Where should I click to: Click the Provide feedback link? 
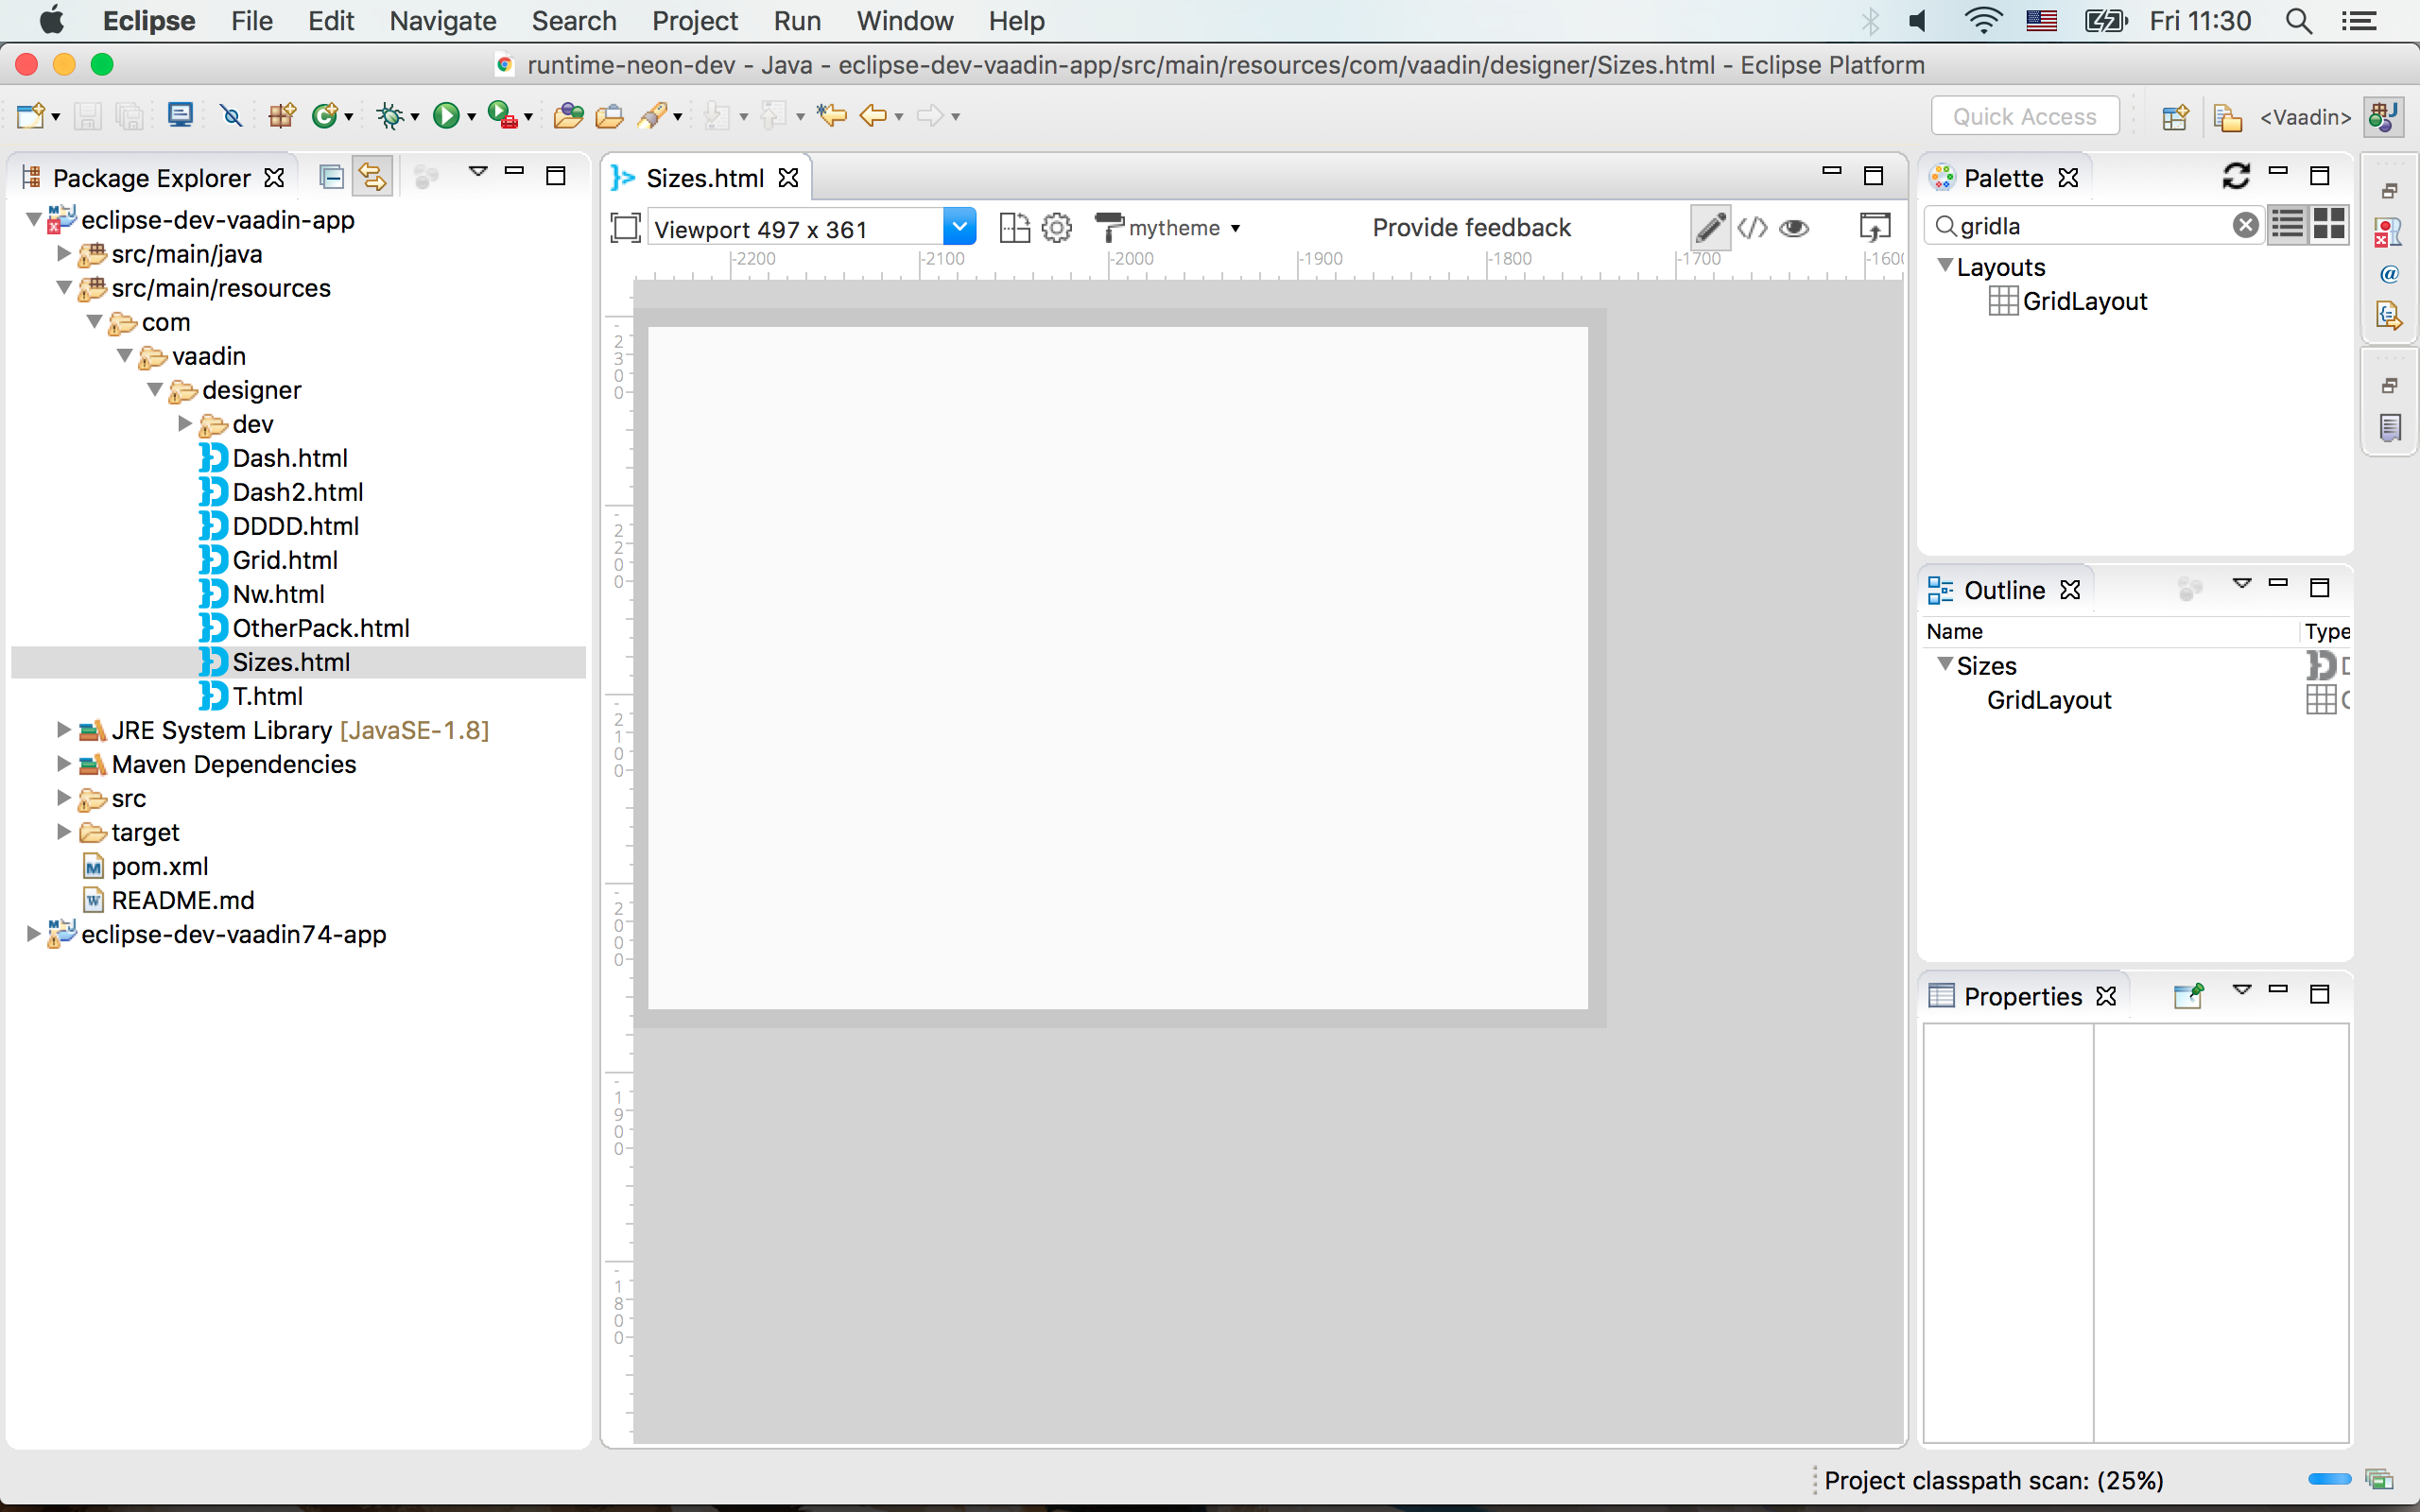(x=1471, y=227)
